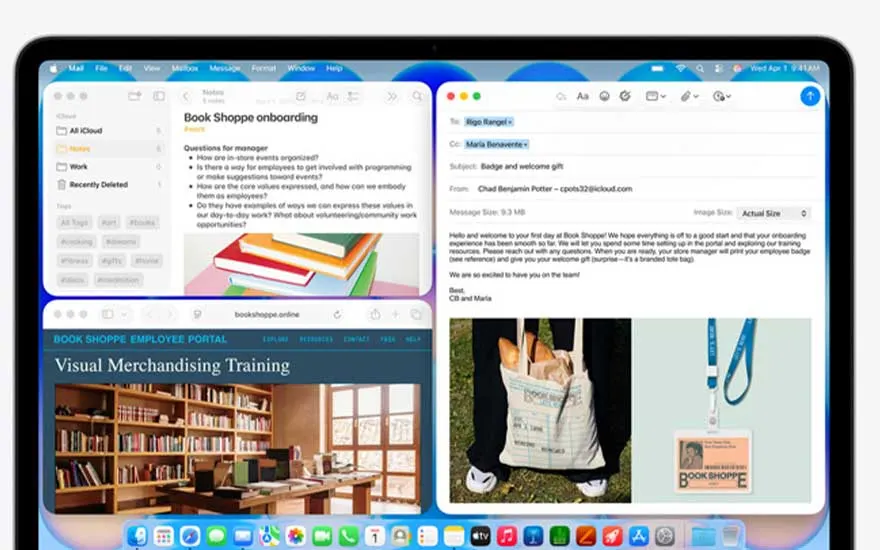Expand the Notes toolbar overflow chevrons

tap(392, 97)
